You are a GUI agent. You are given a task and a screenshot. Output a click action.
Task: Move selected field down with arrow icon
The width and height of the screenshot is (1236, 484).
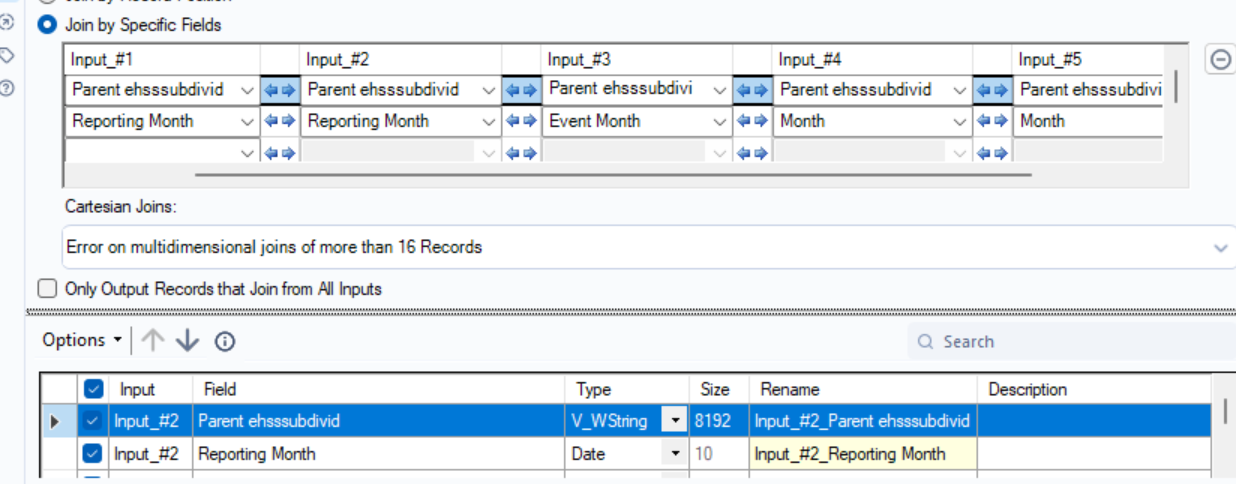tap(187, 341)
